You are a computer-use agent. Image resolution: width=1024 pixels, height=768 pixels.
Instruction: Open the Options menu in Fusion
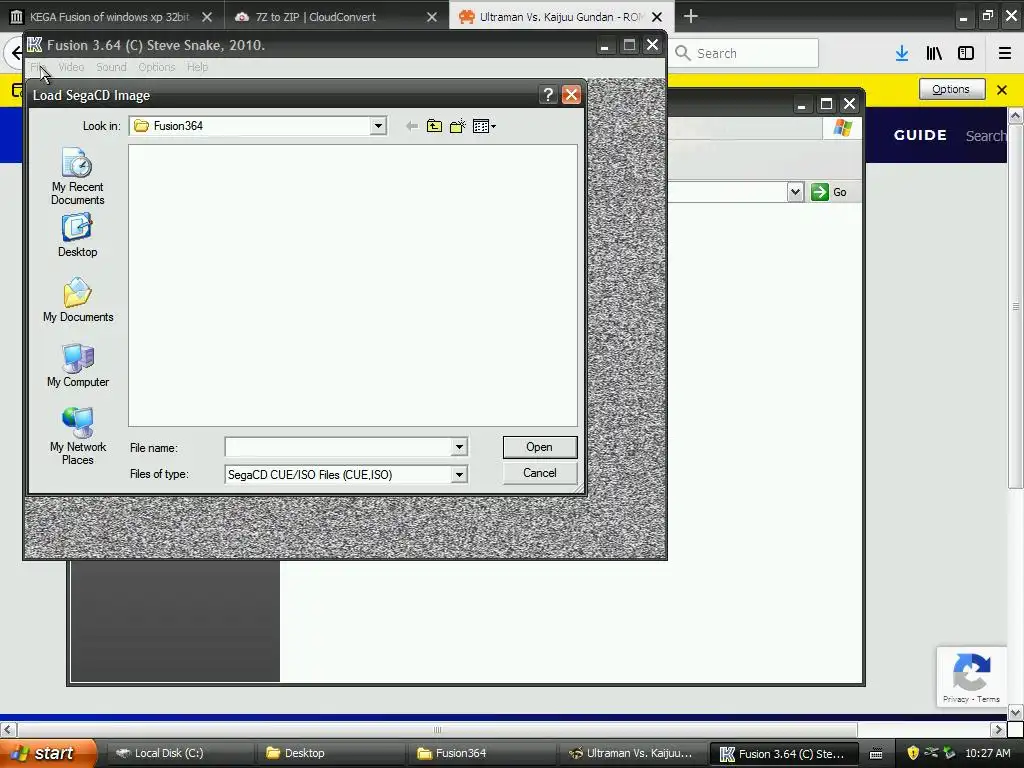click(x=157, y=67)
